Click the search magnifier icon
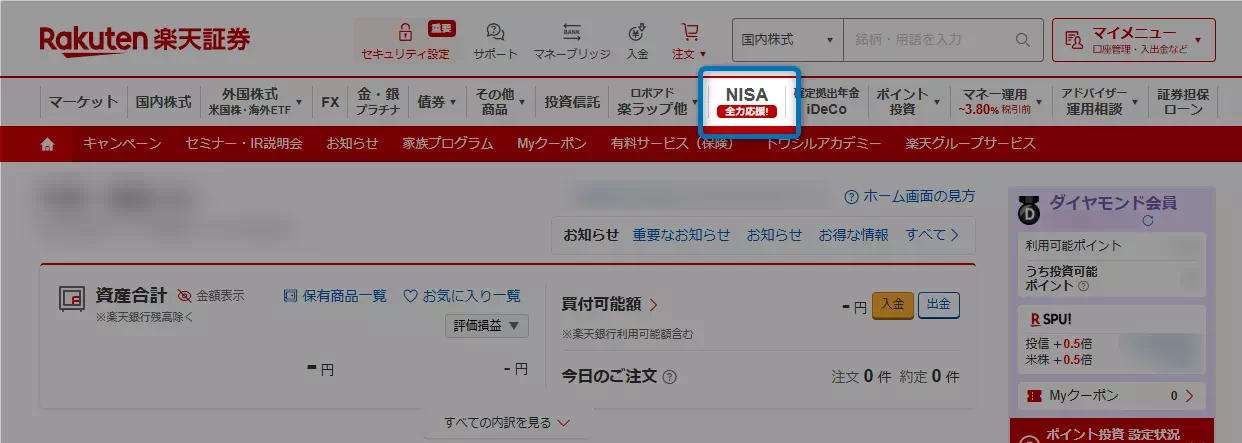 (x=1022, y=40)
